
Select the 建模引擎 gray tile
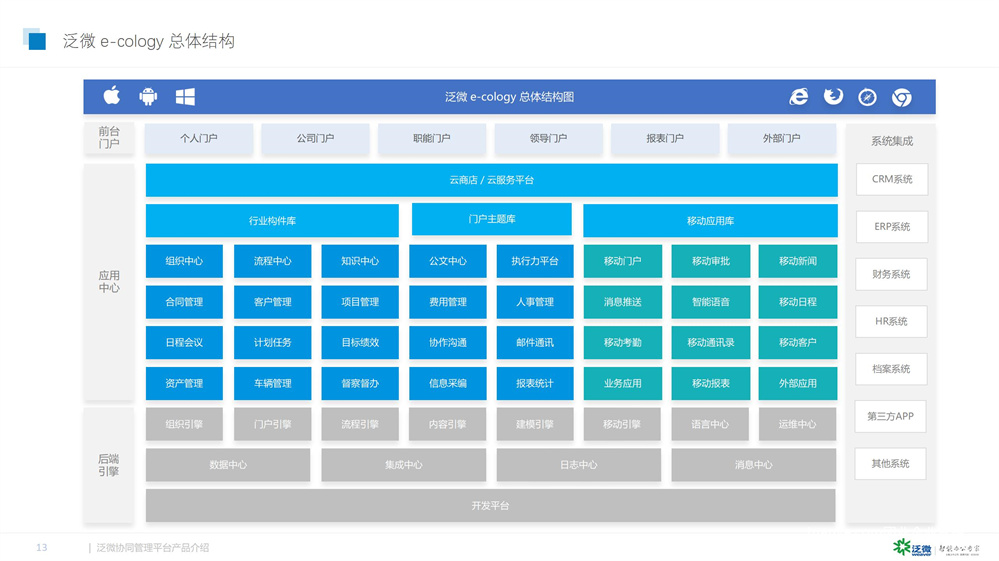[x=535, y=424]
